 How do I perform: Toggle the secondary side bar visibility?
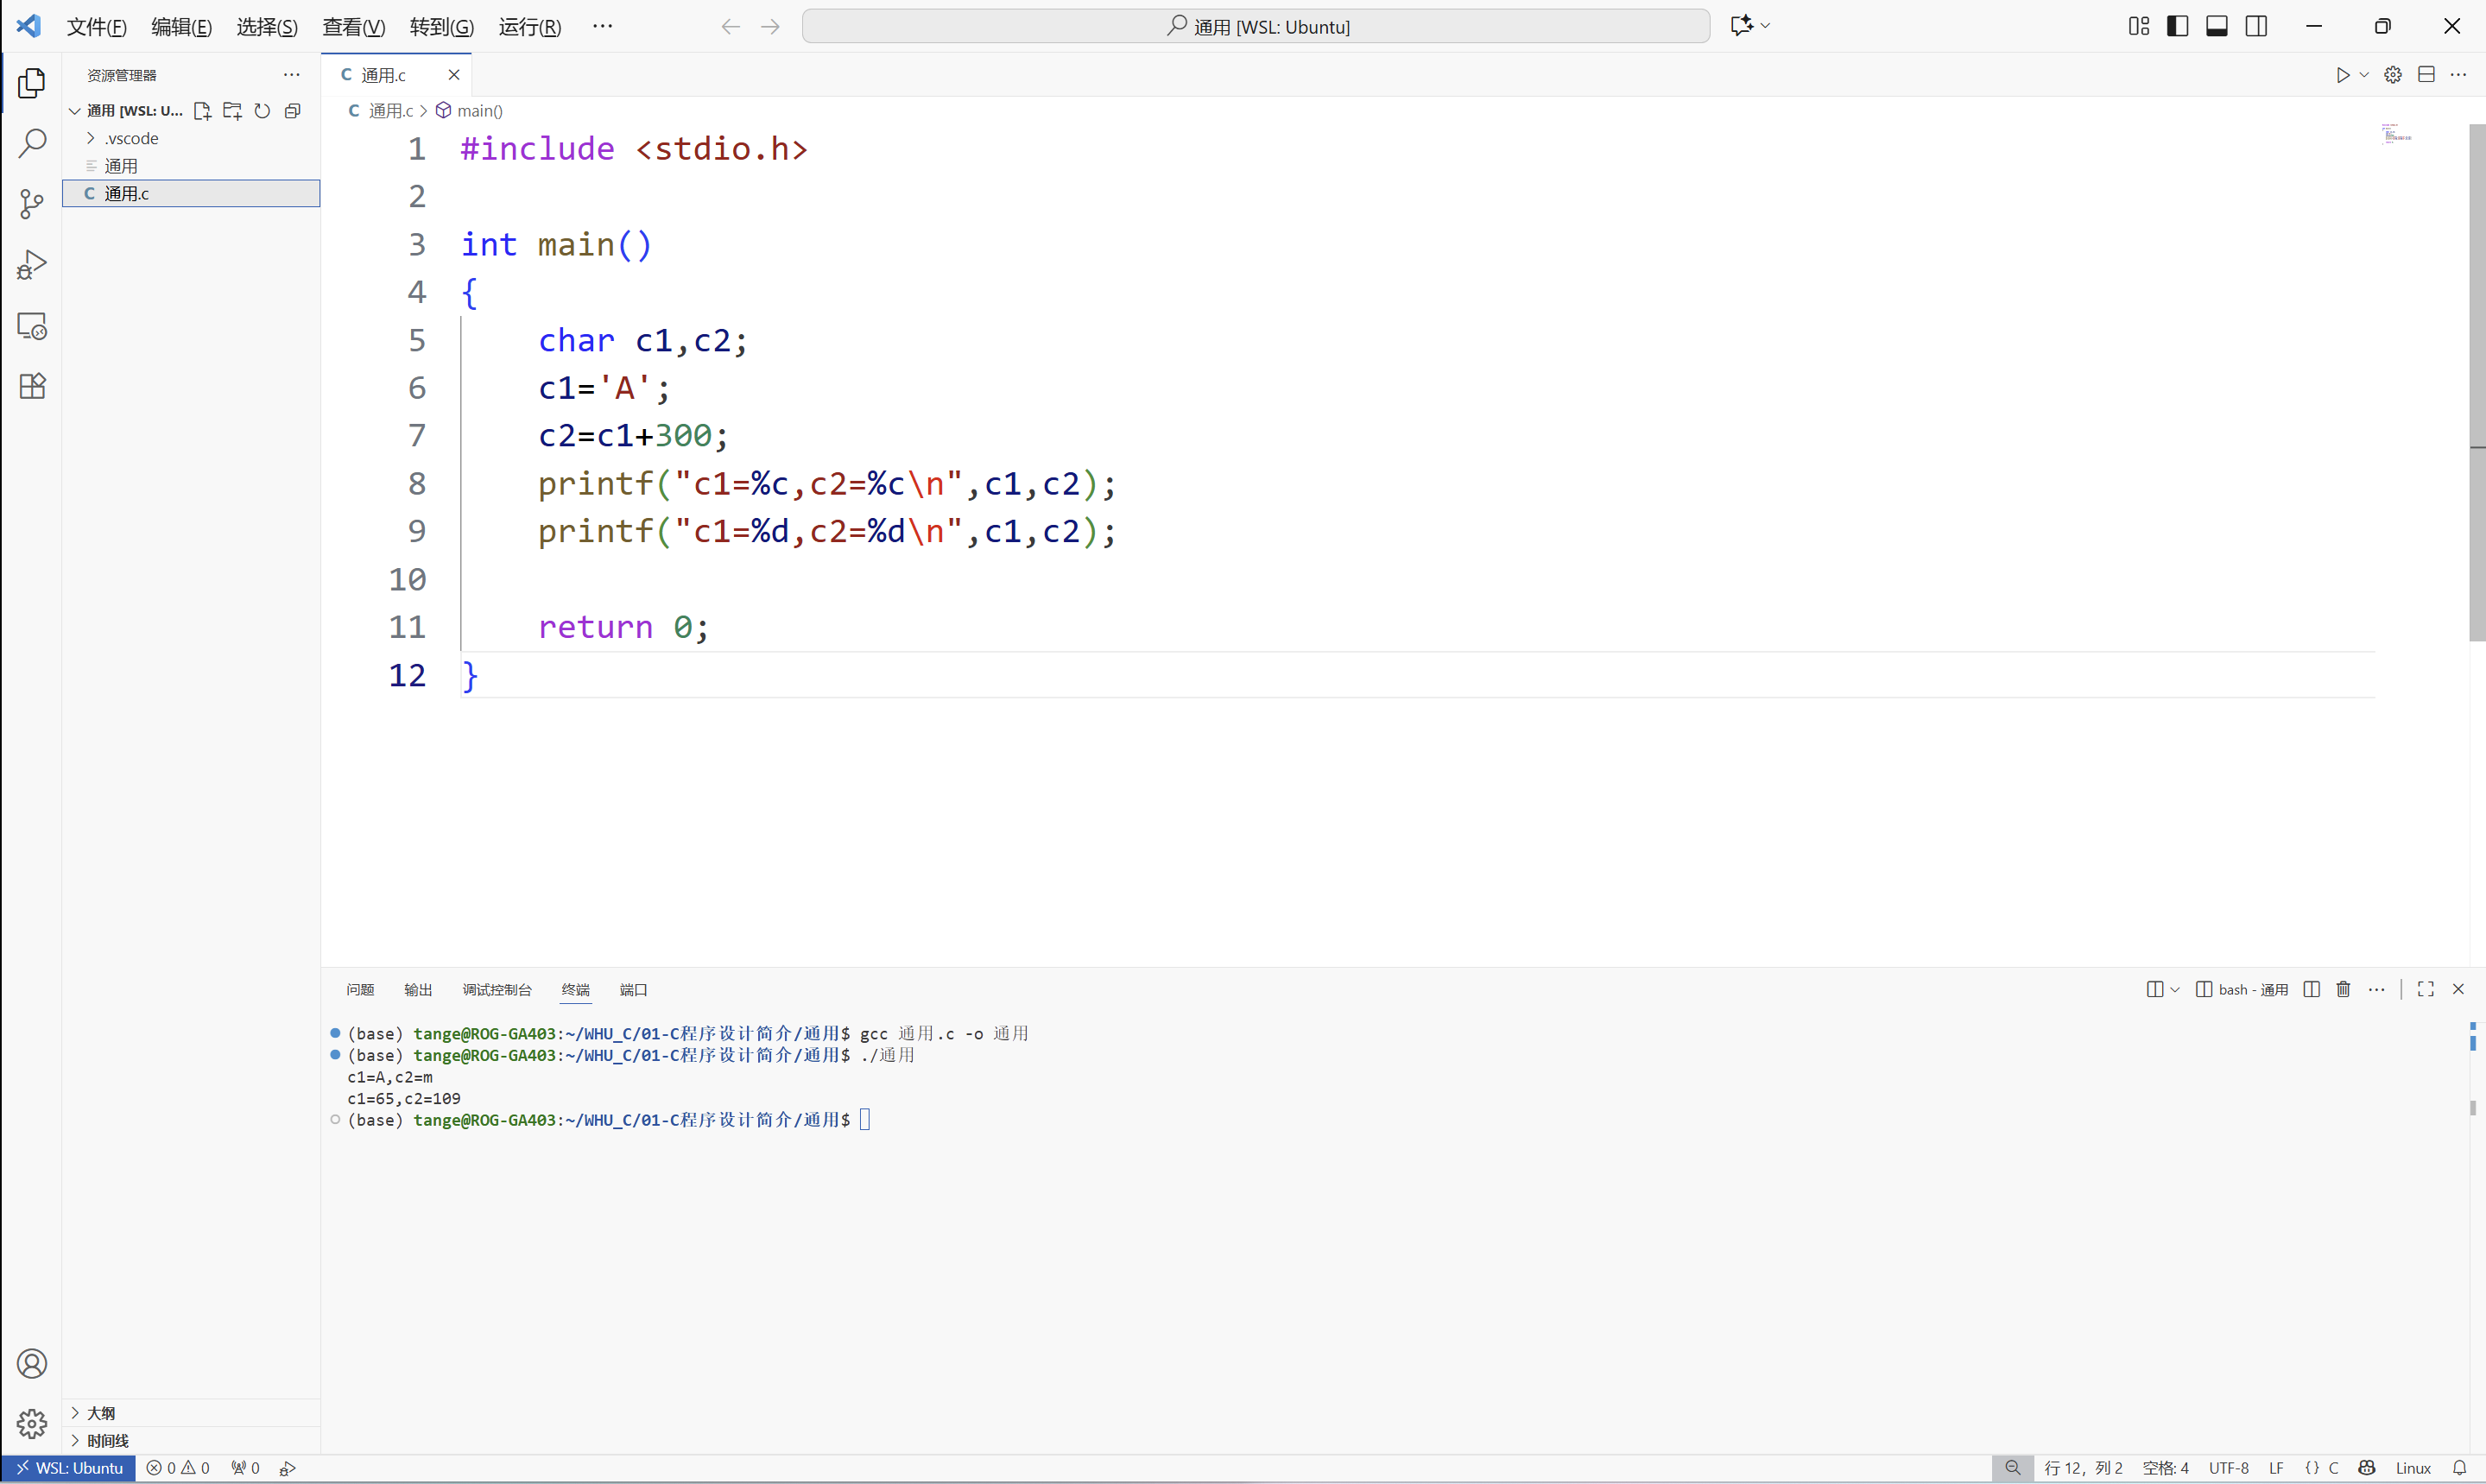point(2257,26)
